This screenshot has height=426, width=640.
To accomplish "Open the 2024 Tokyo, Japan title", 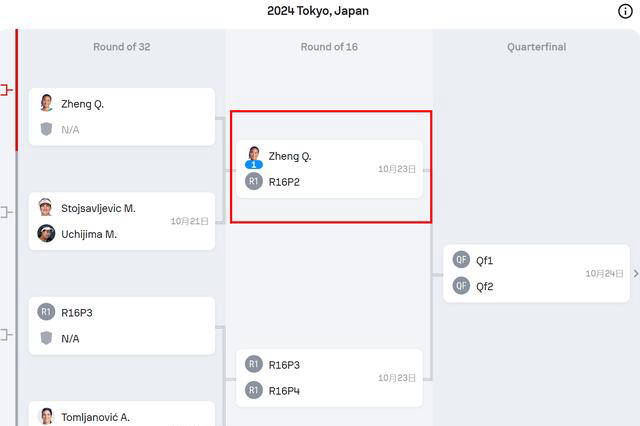I will [x=318, y=11].
